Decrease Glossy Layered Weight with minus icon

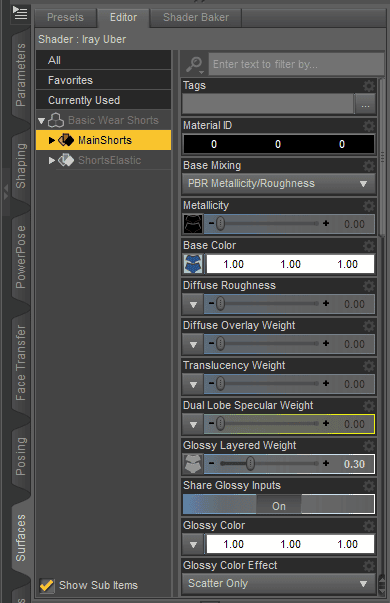[x=211, y=463]
